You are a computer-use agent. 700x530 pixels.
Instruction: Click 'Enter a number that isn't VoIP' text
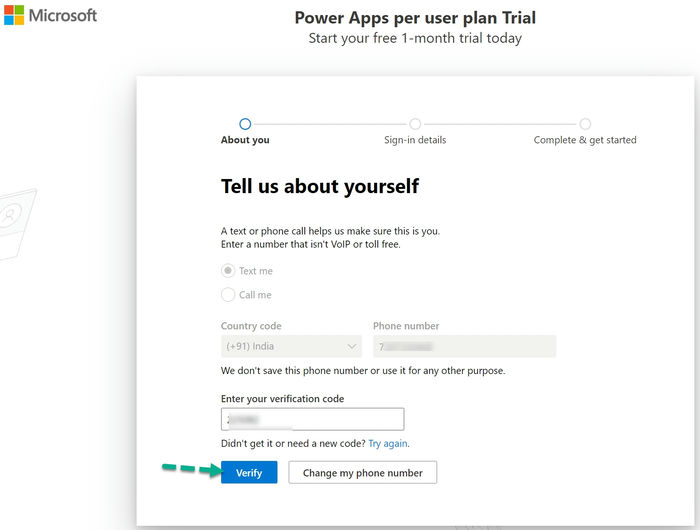[x=311, y=245]
